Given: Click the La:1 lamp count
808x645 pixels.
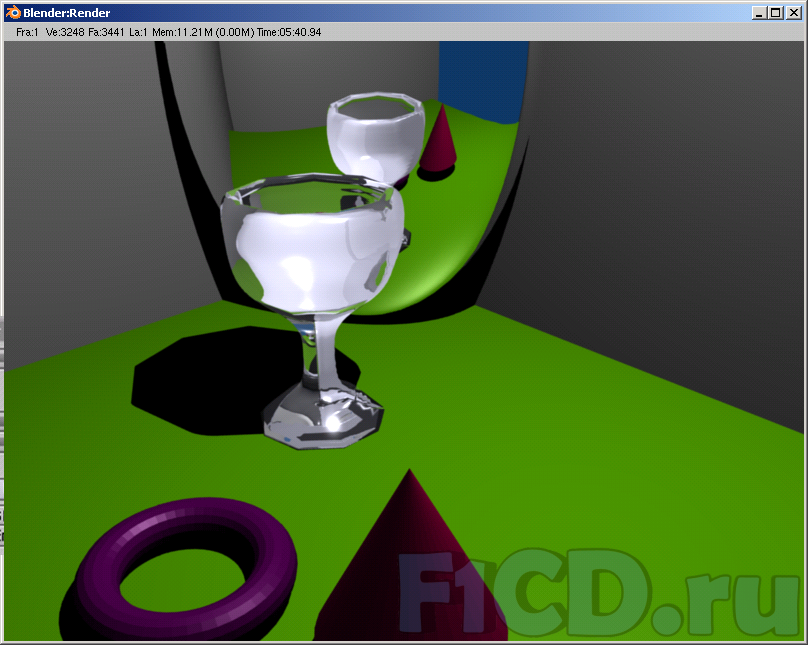Looking at the screenshot, I should (138, 32).
